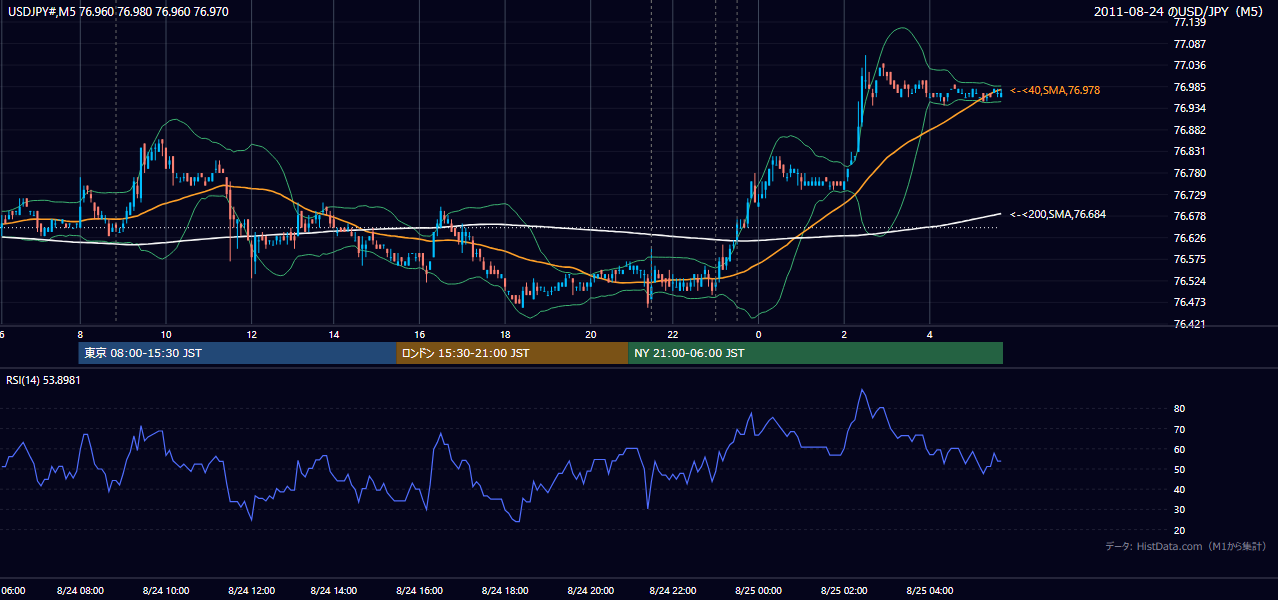Click RSI axis level 30
The width and height of the screenshot is (1278, 600).
pyautogui.click(x=1179, y=510)
